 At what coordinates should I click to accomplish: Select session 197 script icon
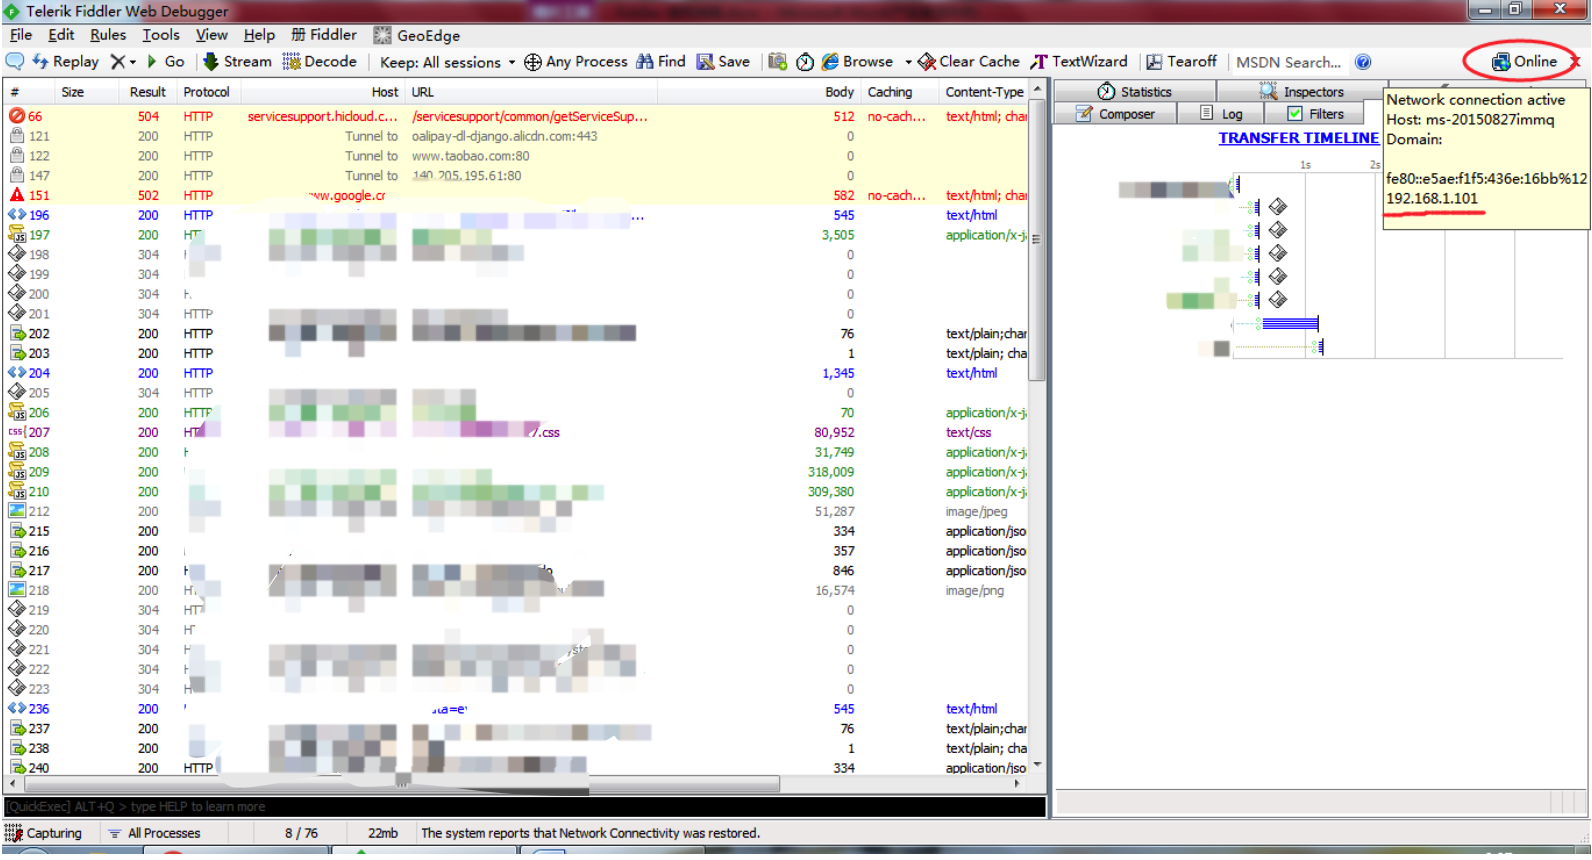[x=17, y=235]
